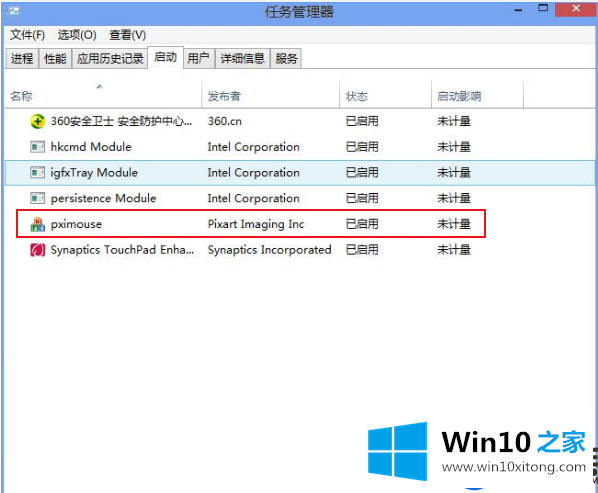Image resolution: width=598 pixels, height=493 pixels.
Task: Switch to the 详细信息 tab
Action: tap(243, 58)
